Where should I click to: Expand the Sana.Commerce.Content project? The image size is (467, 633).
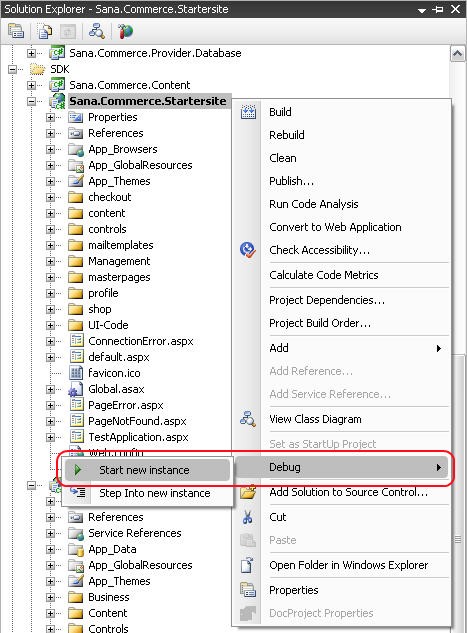31,85
